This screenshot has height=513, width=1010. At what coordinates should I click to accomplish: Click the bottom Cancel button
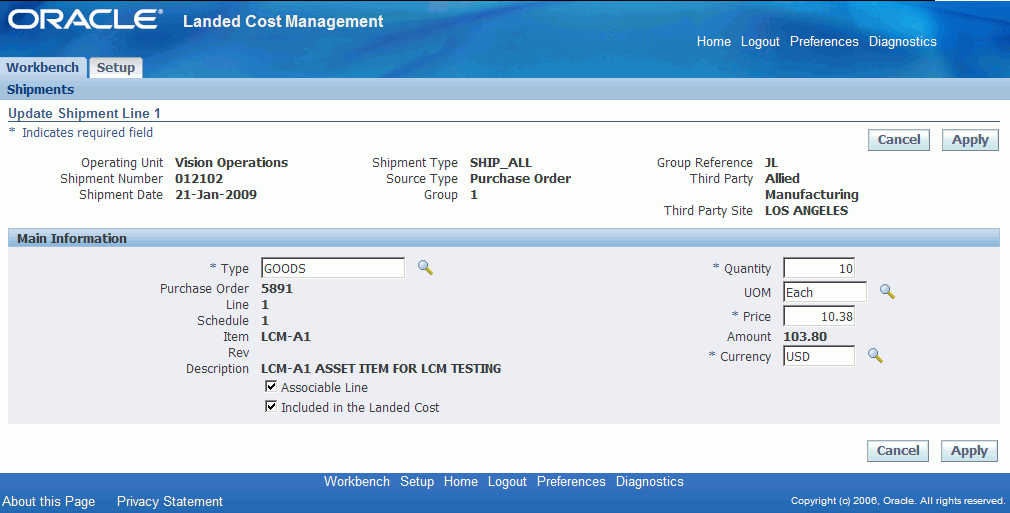pyautogui.click(x=898, y=451)
